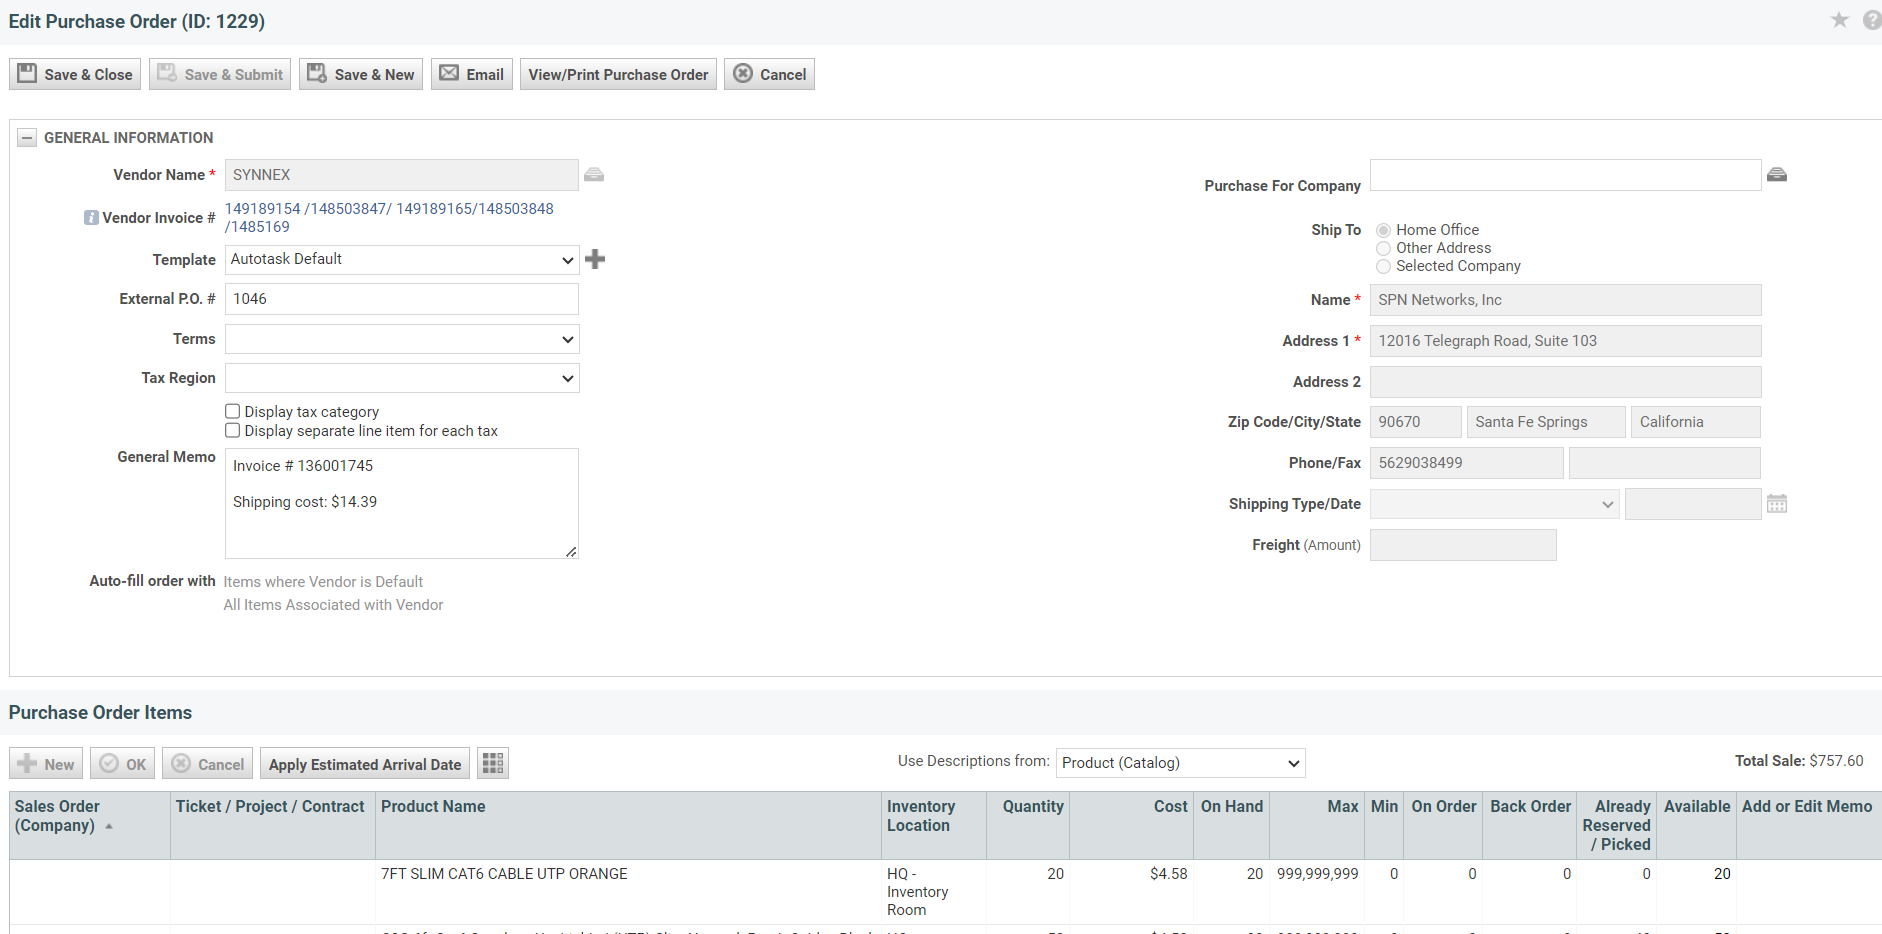This screenshot has height=934, width=1882.
Task: Open the shipping date calendar picker
Action: pos(1777,504)
